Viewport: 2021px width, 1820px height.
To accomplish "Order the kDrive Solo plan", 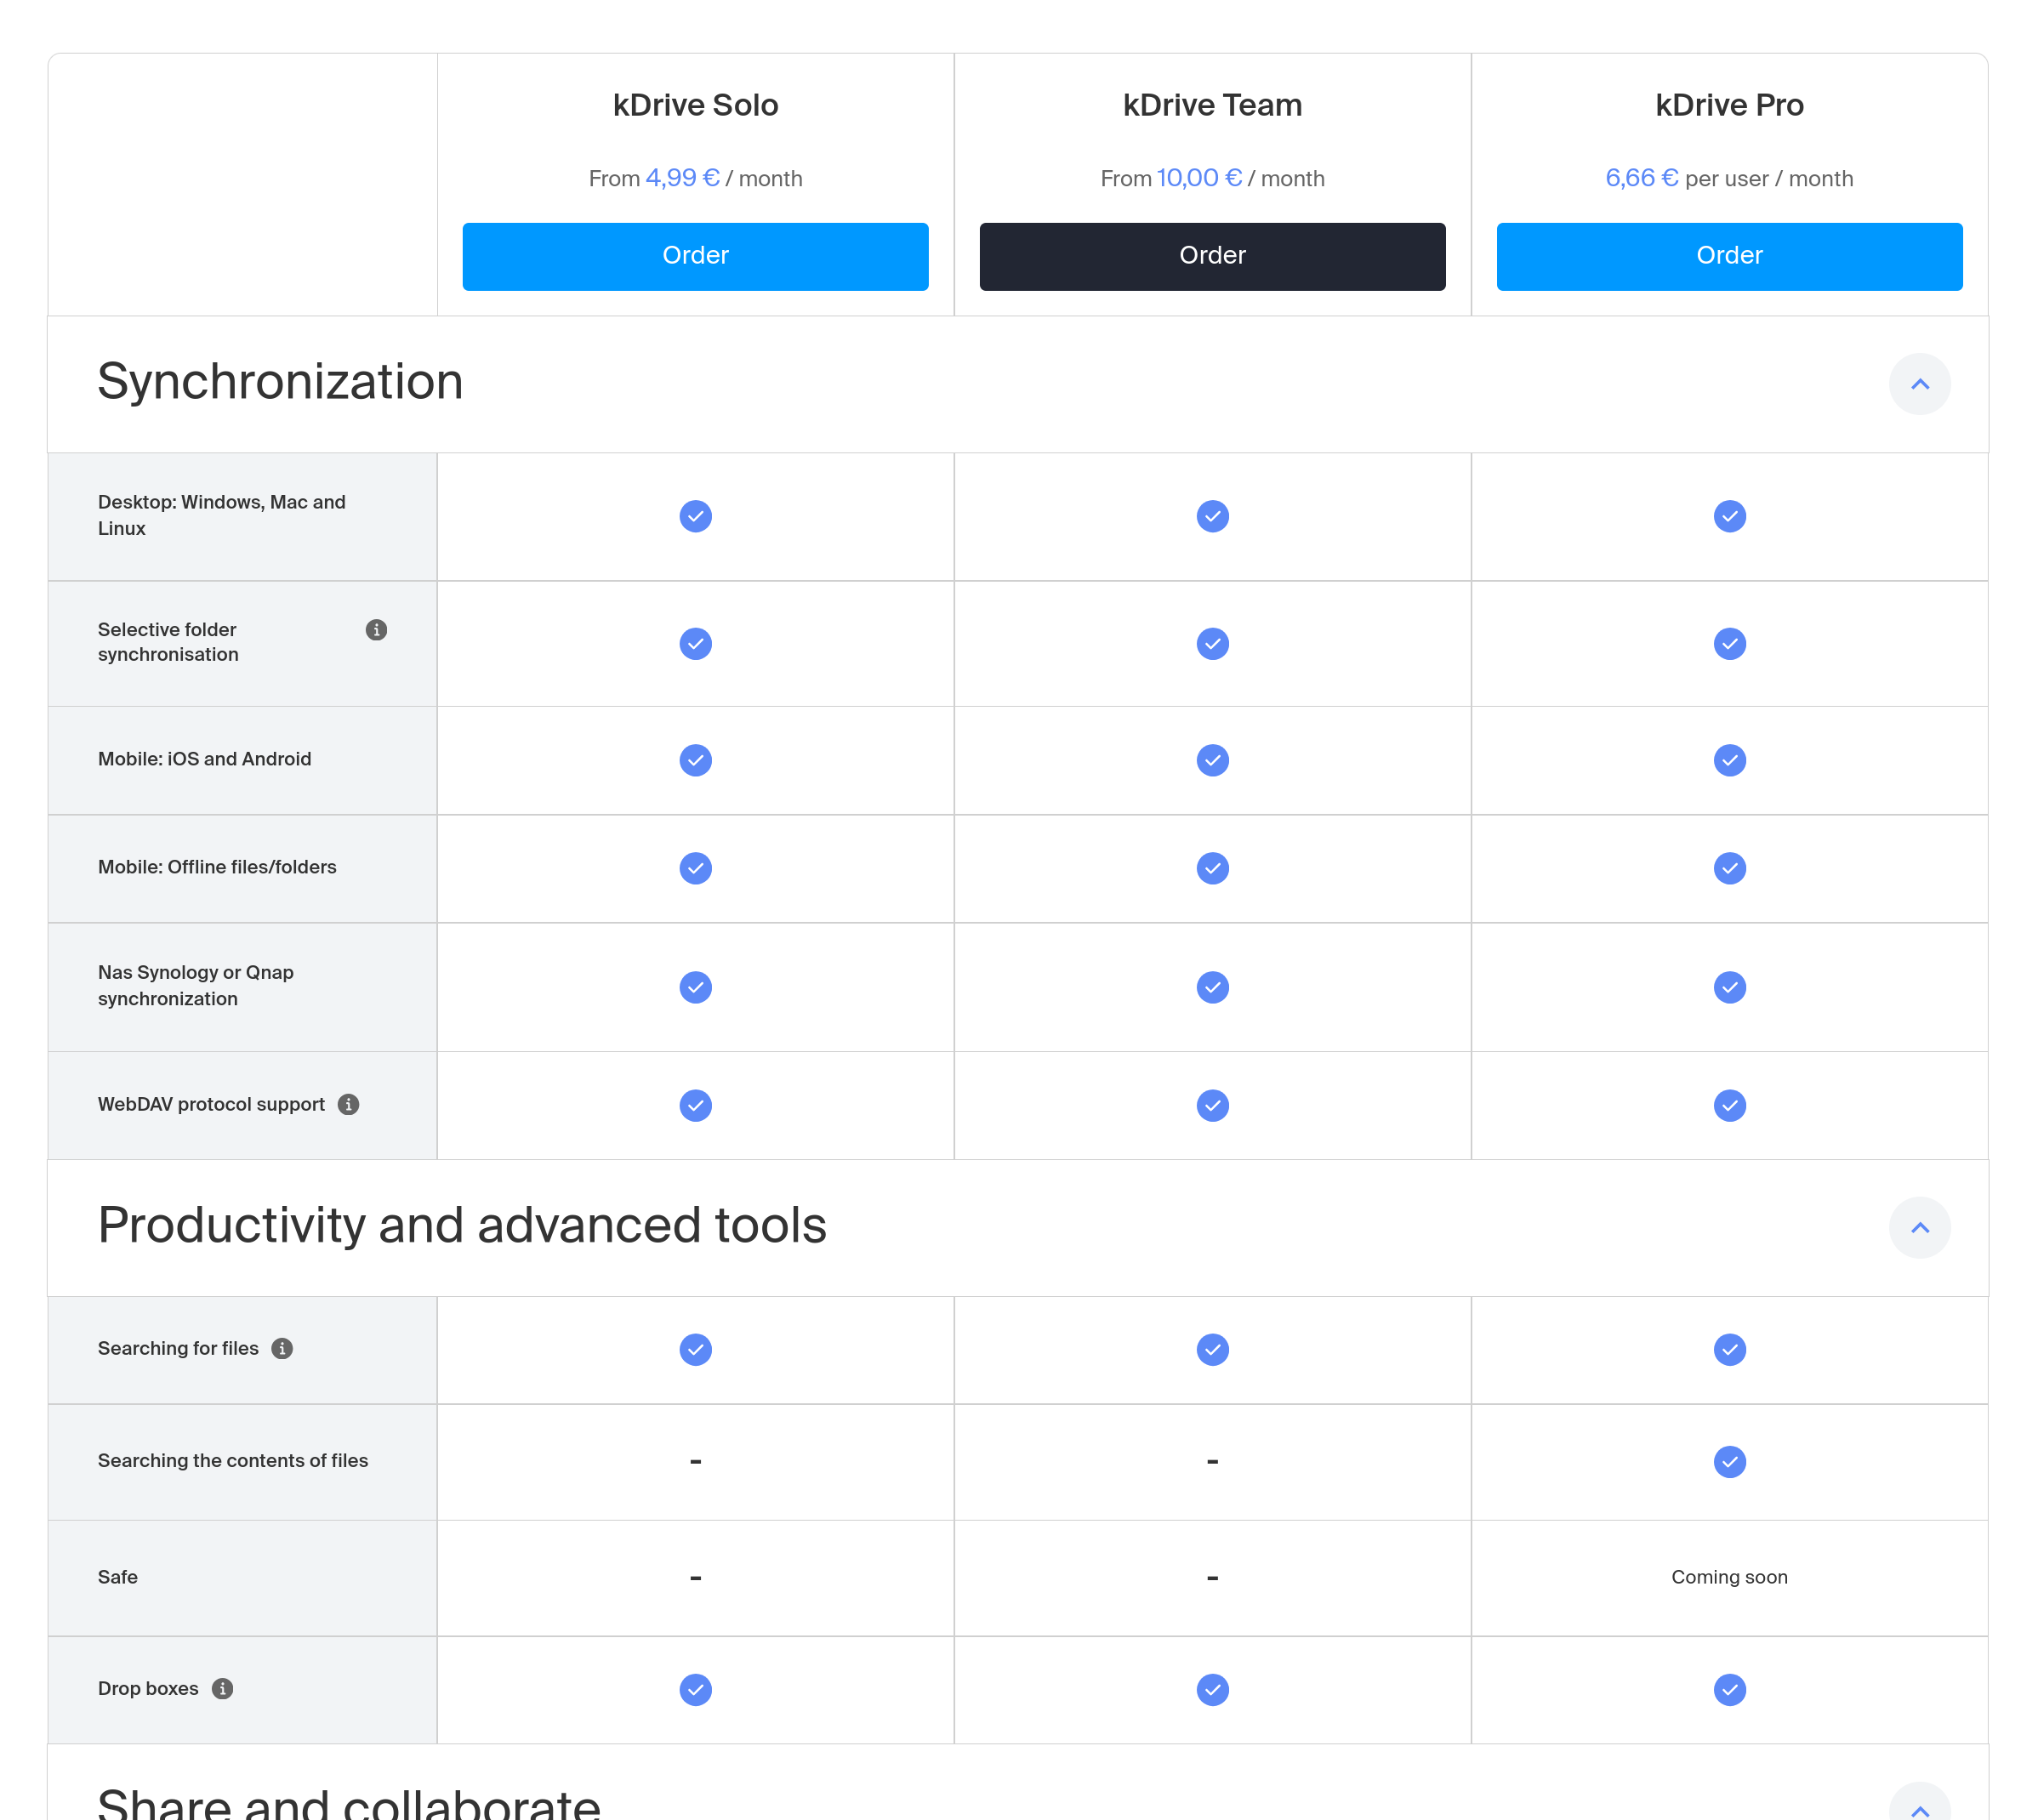I will click(695, 256).
